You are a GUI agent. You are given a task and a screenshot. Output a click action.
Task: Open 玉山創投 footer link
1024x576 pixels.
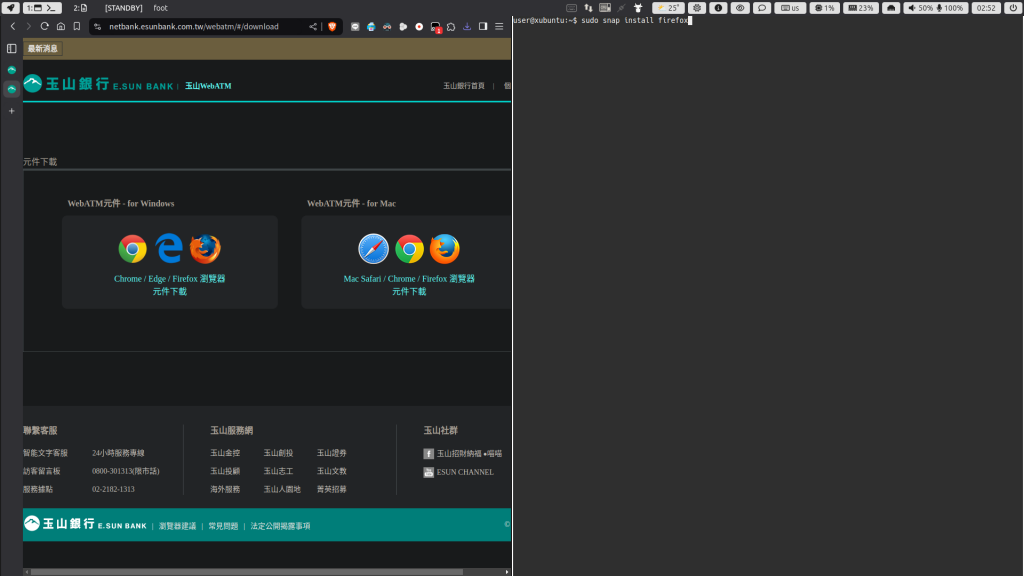(278, 453)
